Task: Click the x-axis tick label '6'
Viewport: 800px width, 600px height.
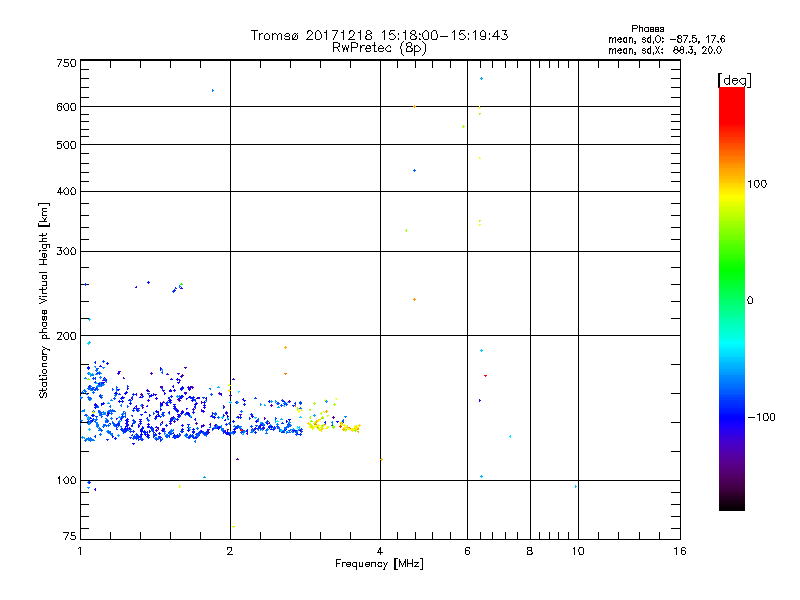Action: [x=467, y=551]
